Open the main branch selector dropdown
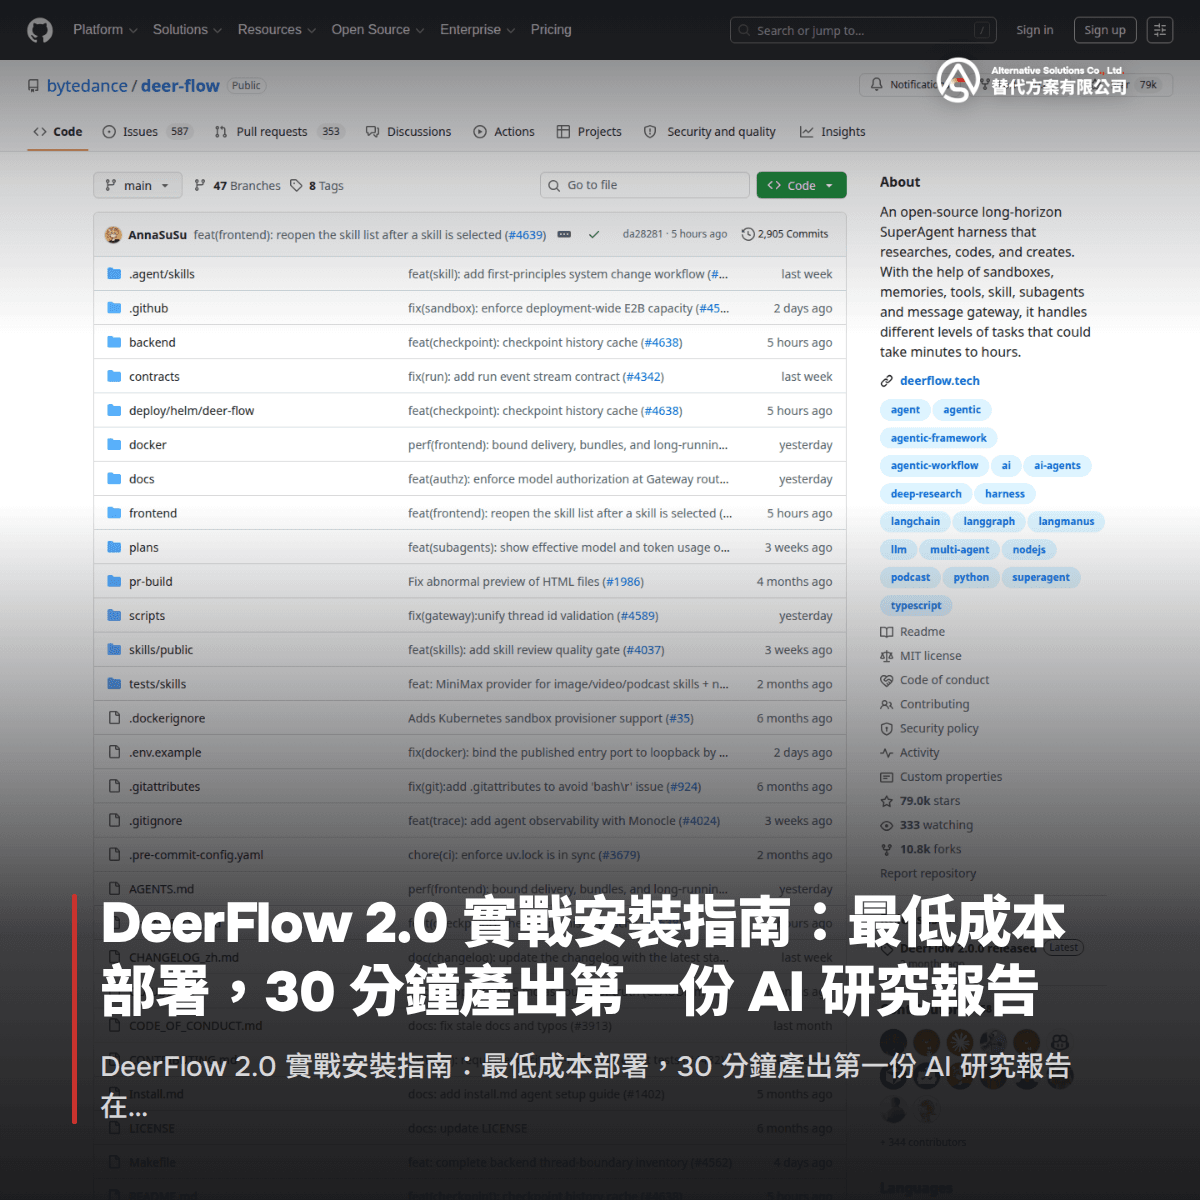This screenshot has width=1200, height=1200. pos(138,186)
